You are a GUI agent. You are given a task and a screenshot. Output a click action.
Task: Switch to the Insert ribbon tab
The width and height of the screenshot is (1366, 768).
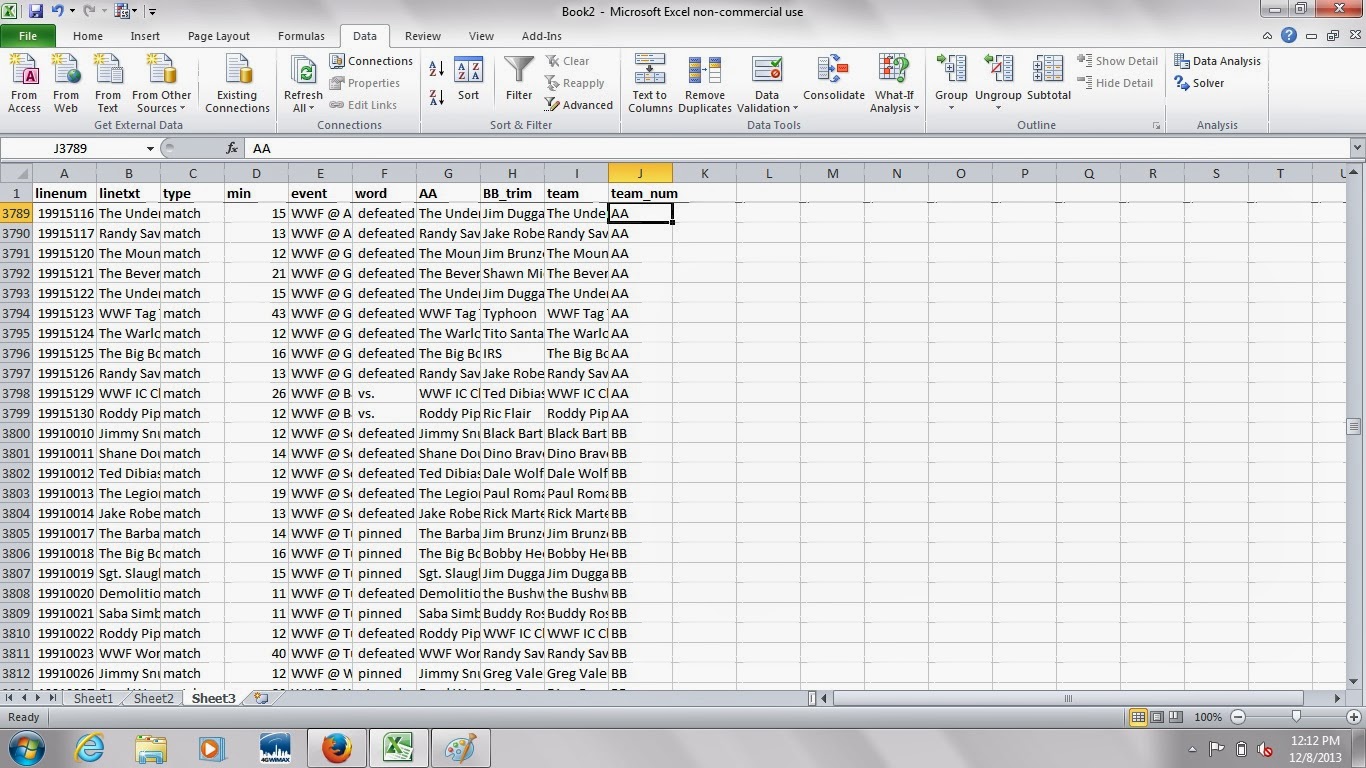click(145, 36)
